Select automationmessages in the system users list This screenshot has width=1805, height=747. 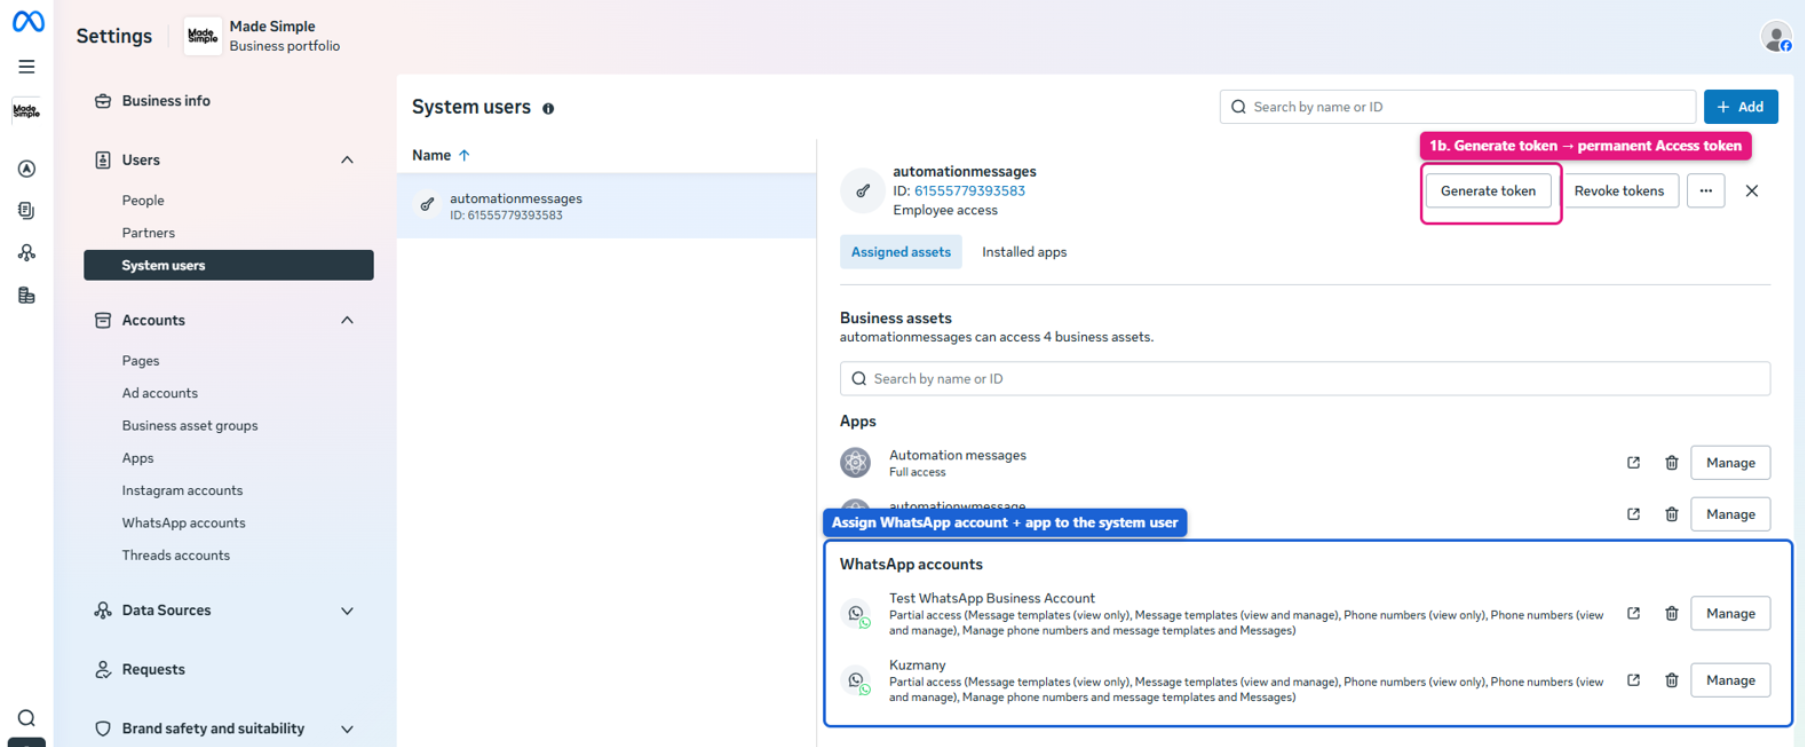click(606, 206)
